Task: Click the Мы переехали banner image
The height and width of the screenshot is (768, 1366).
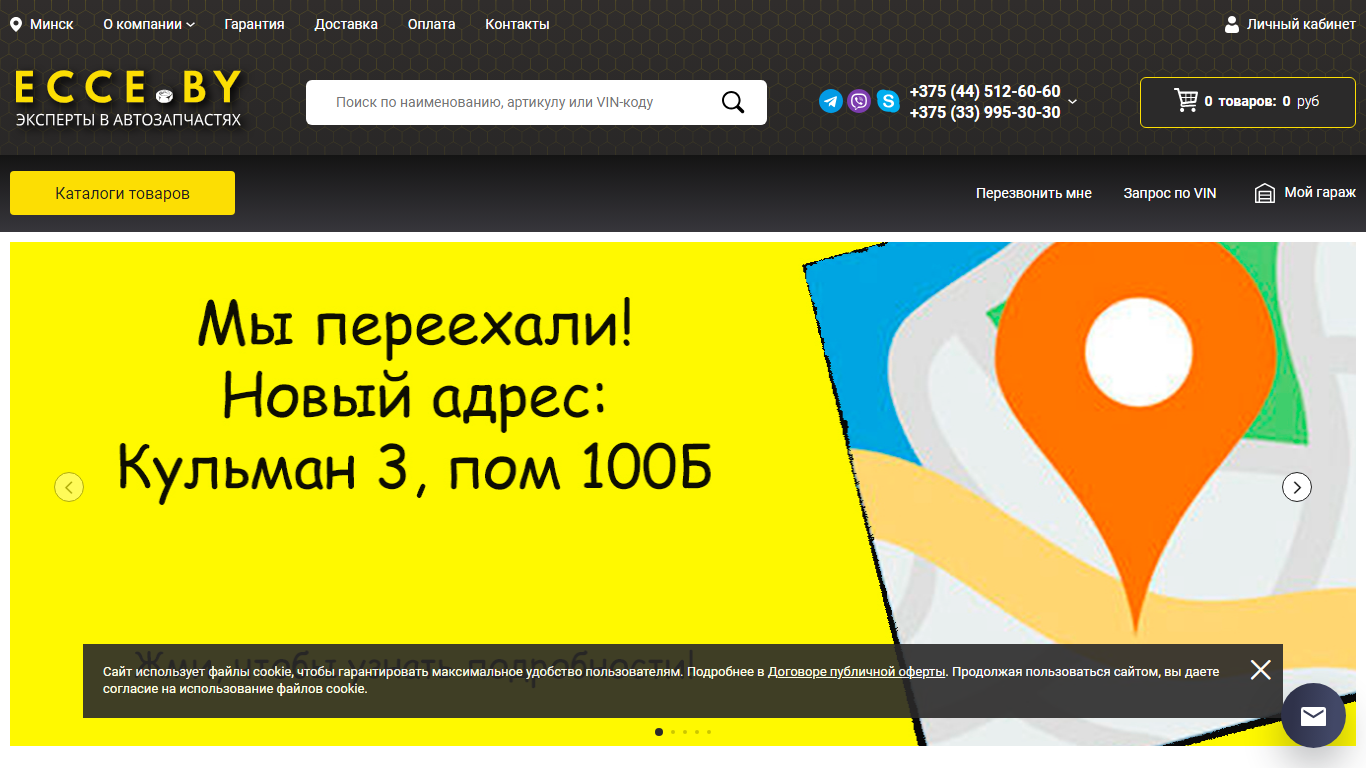Action: [683, 494]
